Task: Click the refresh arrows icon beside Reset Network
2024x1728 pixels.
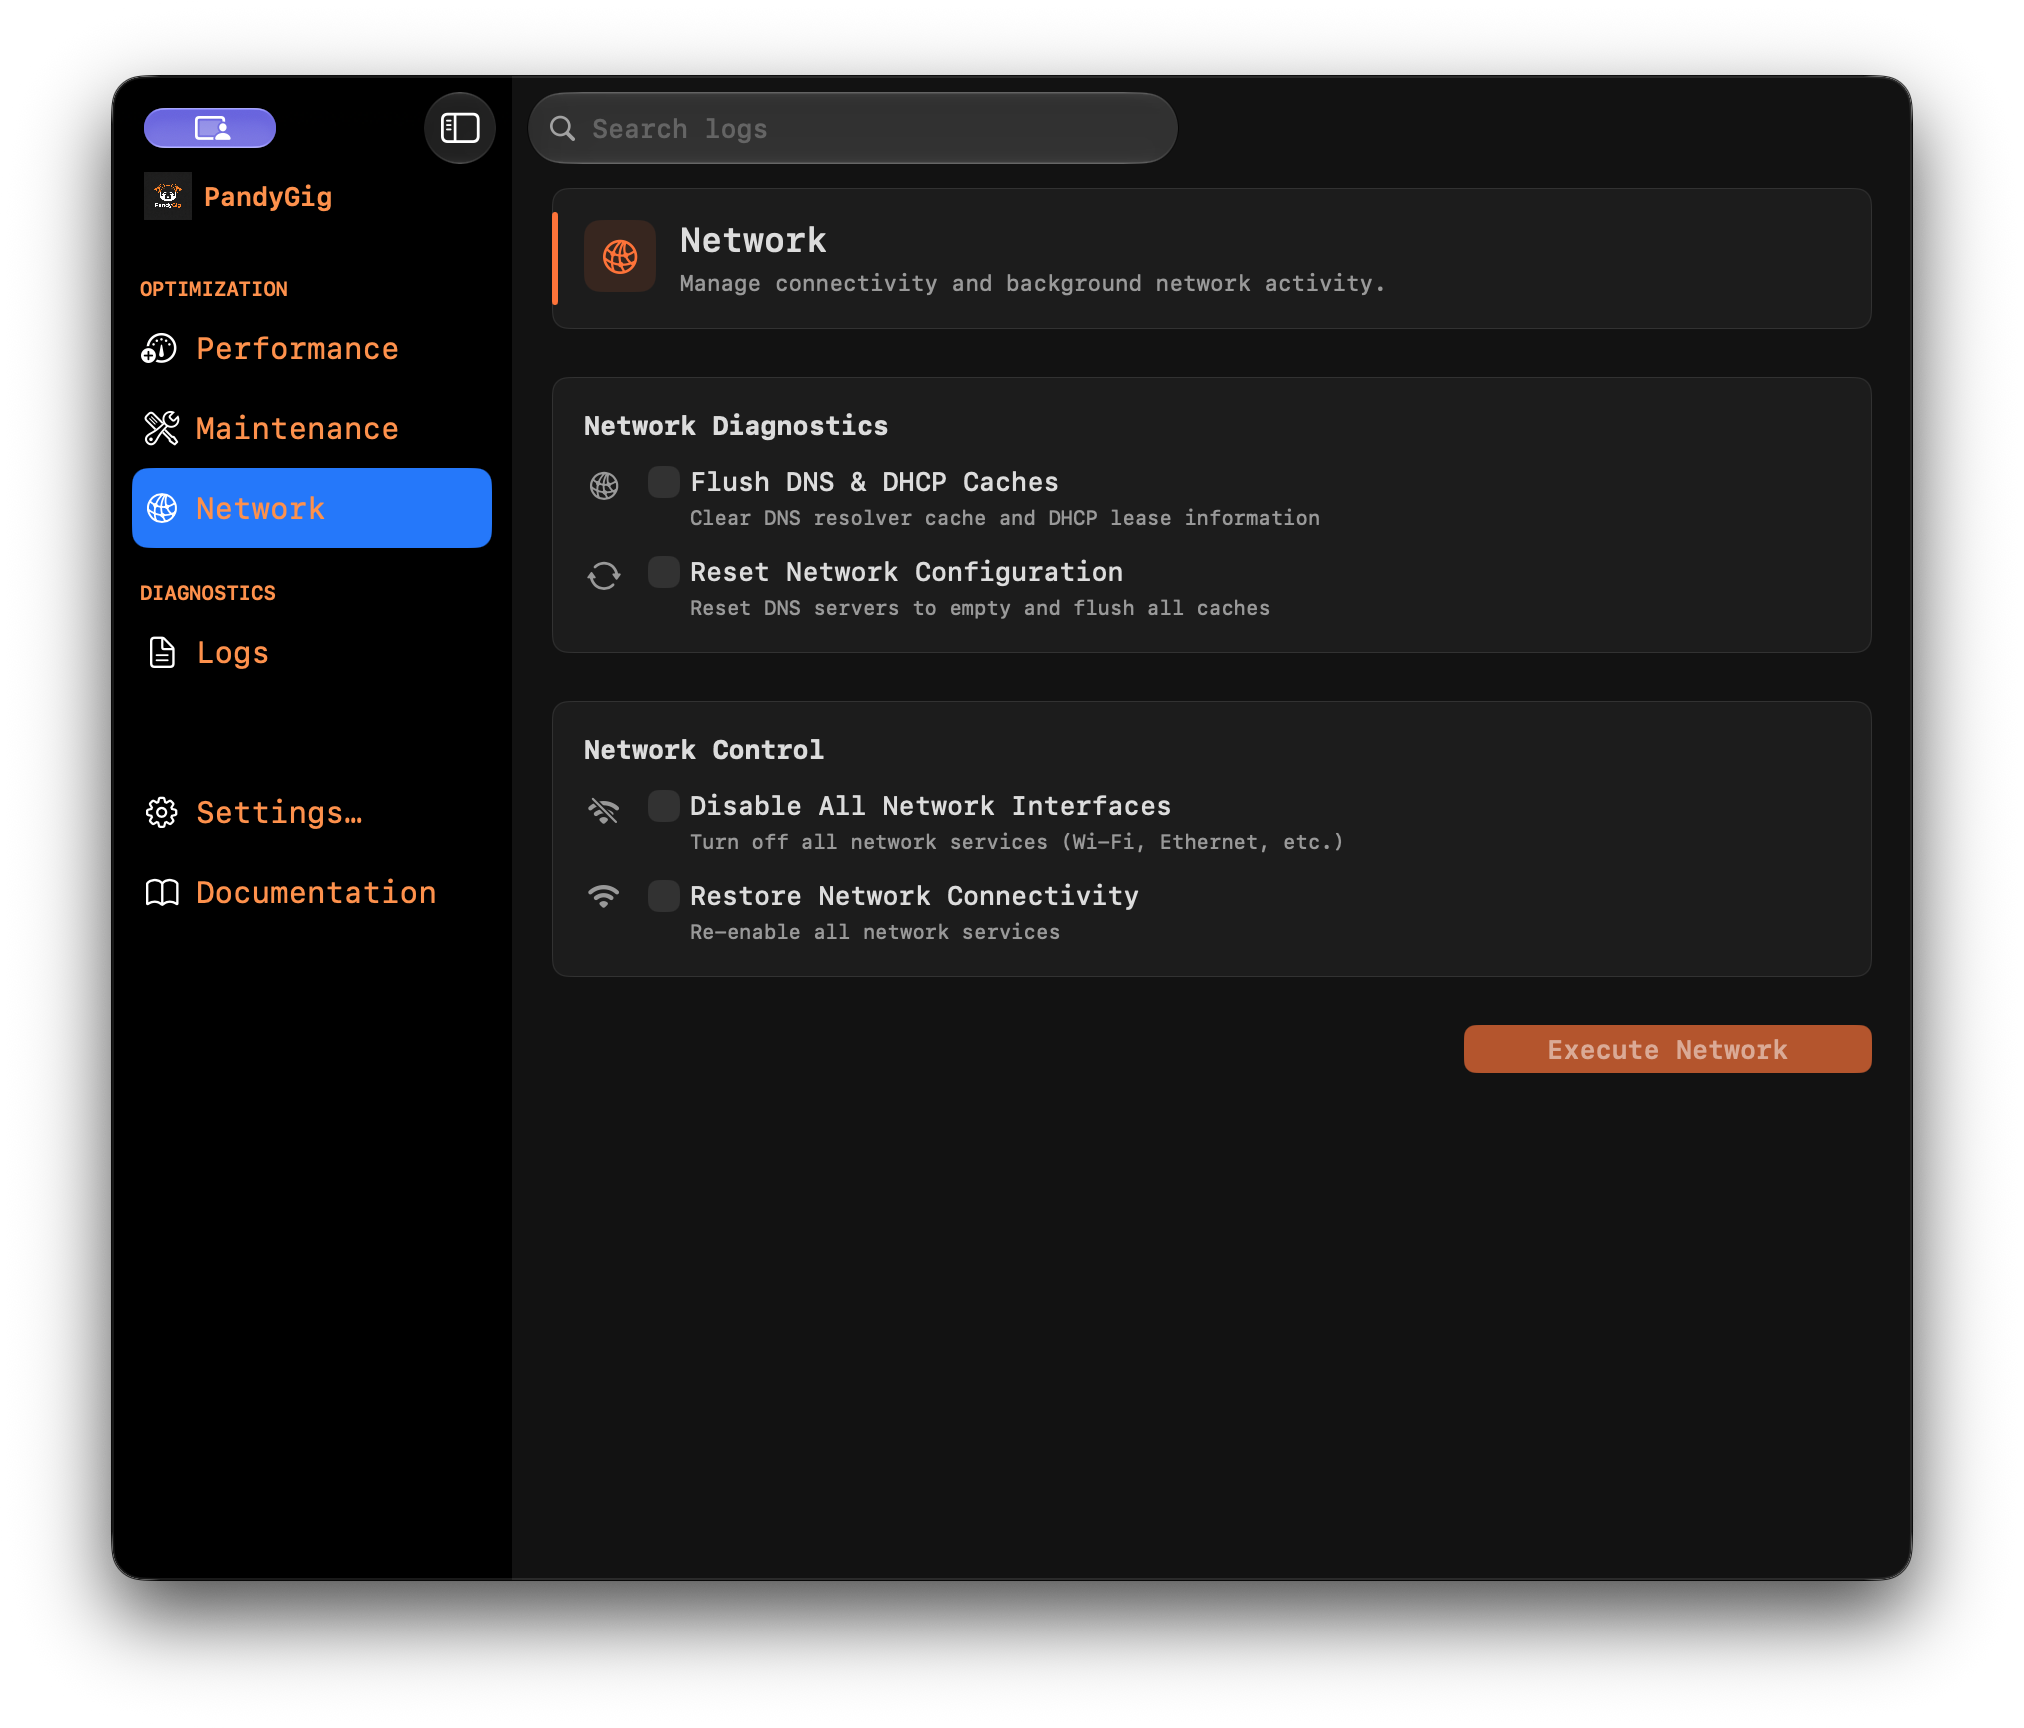Action: click(604, 576)
